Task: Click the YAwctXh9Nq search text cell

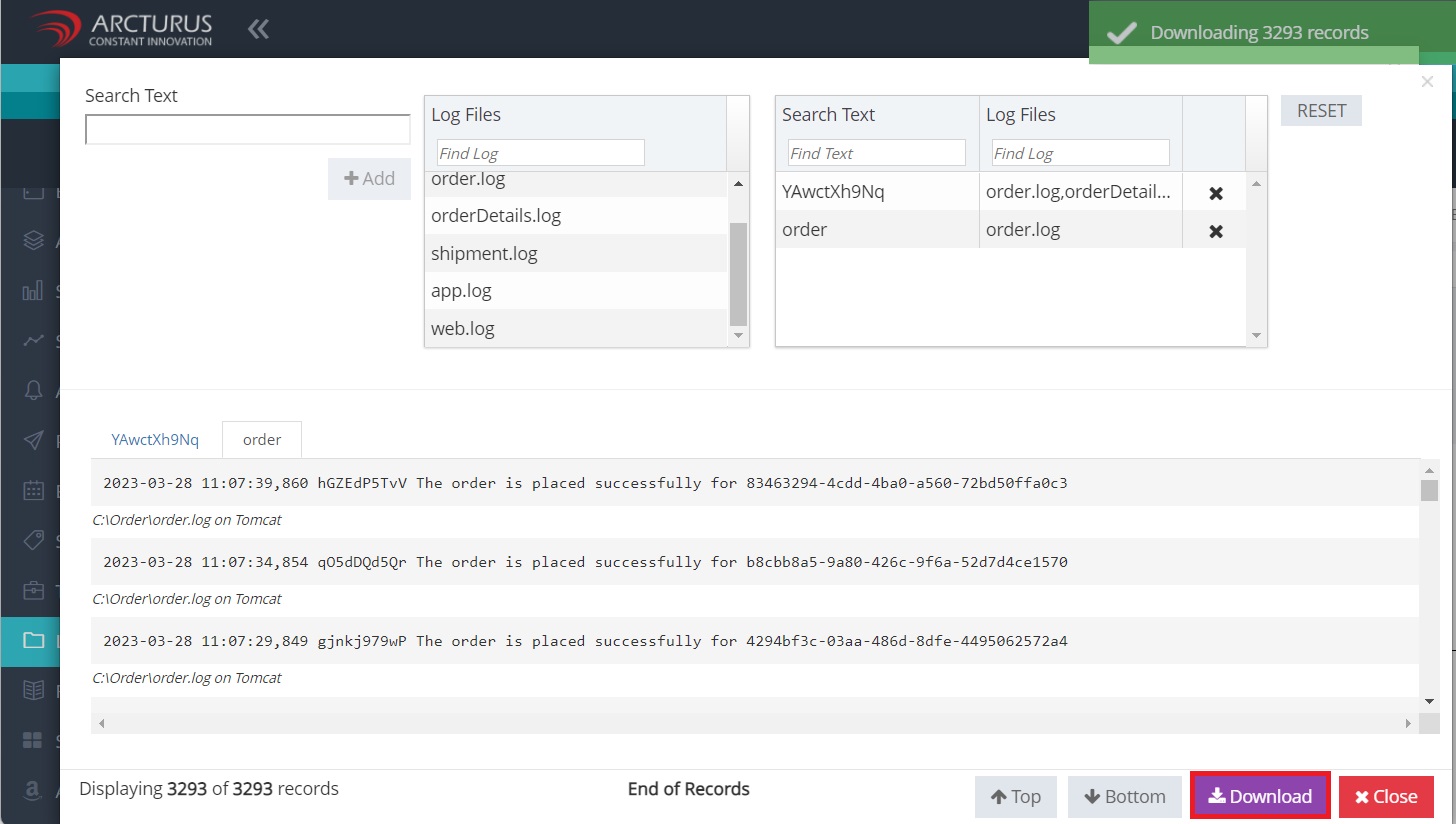Action: [x=877, y=192]
